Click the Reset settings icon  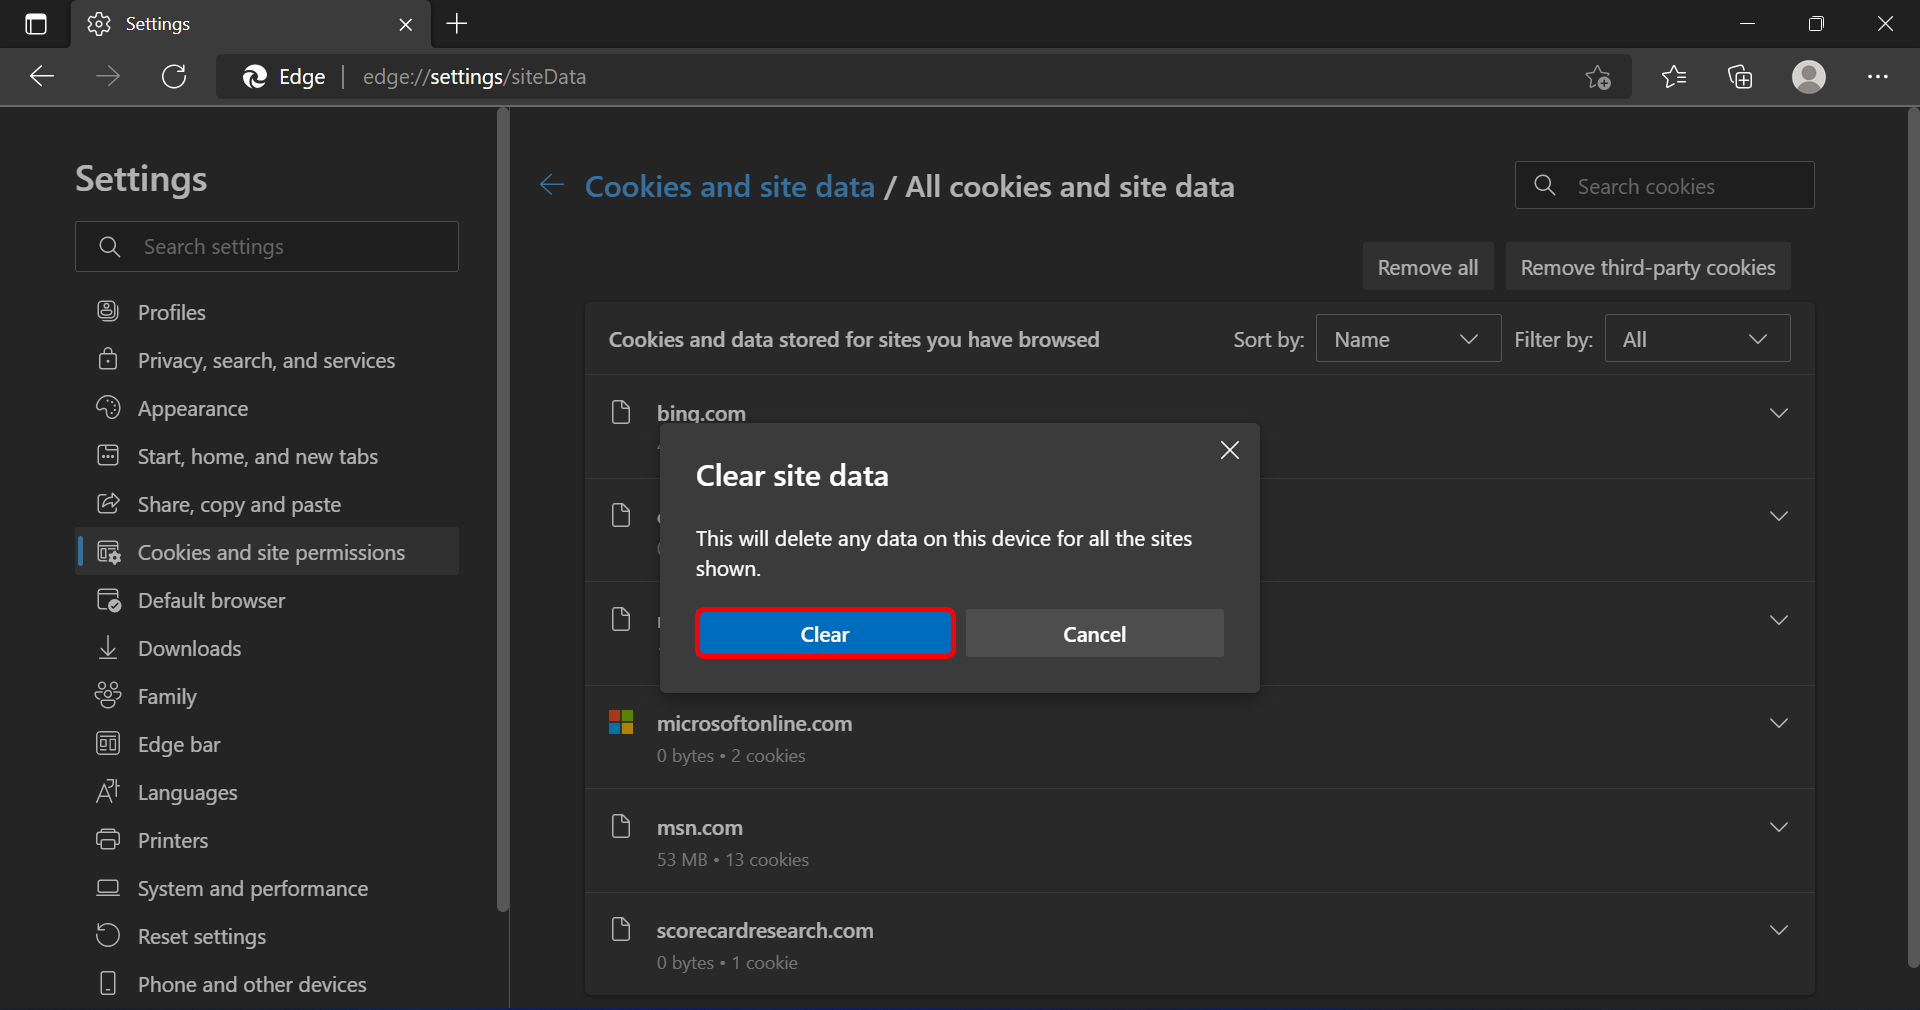pos(108,935)
